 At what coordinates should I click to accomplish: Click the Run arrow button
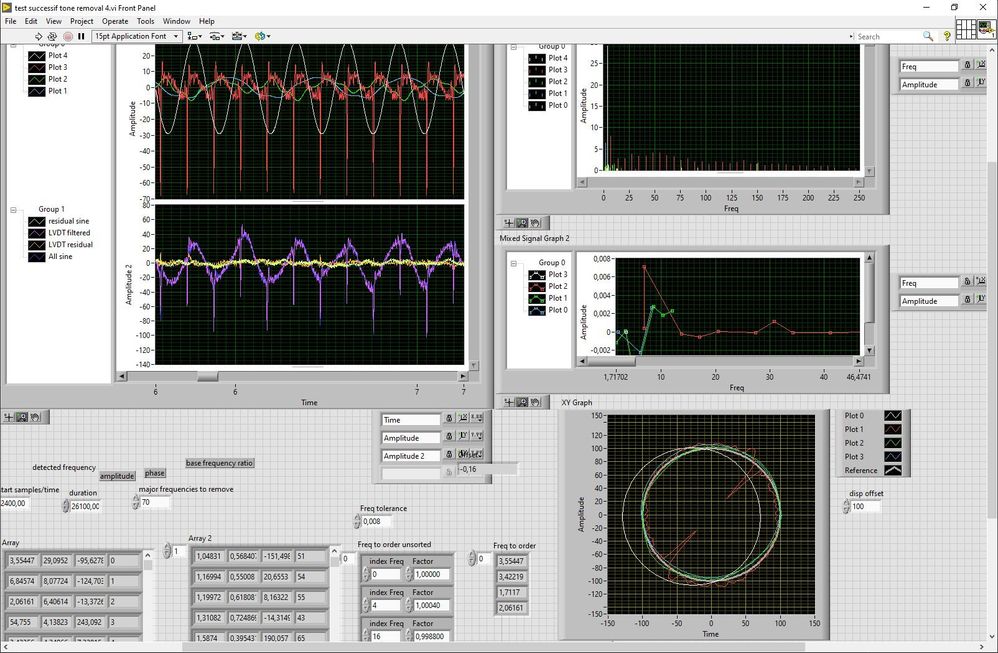tap(38, 36)
